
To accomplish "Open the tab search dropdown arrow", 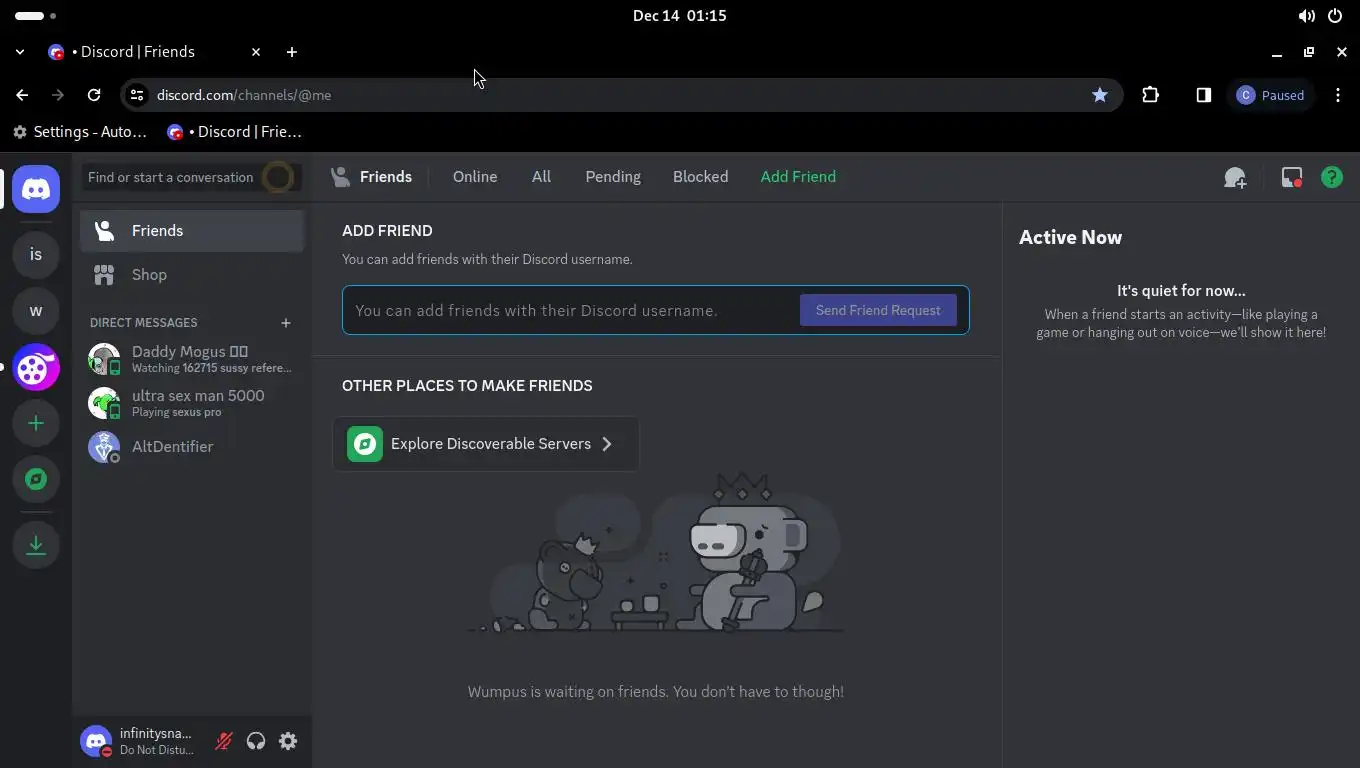I will 20,52.
